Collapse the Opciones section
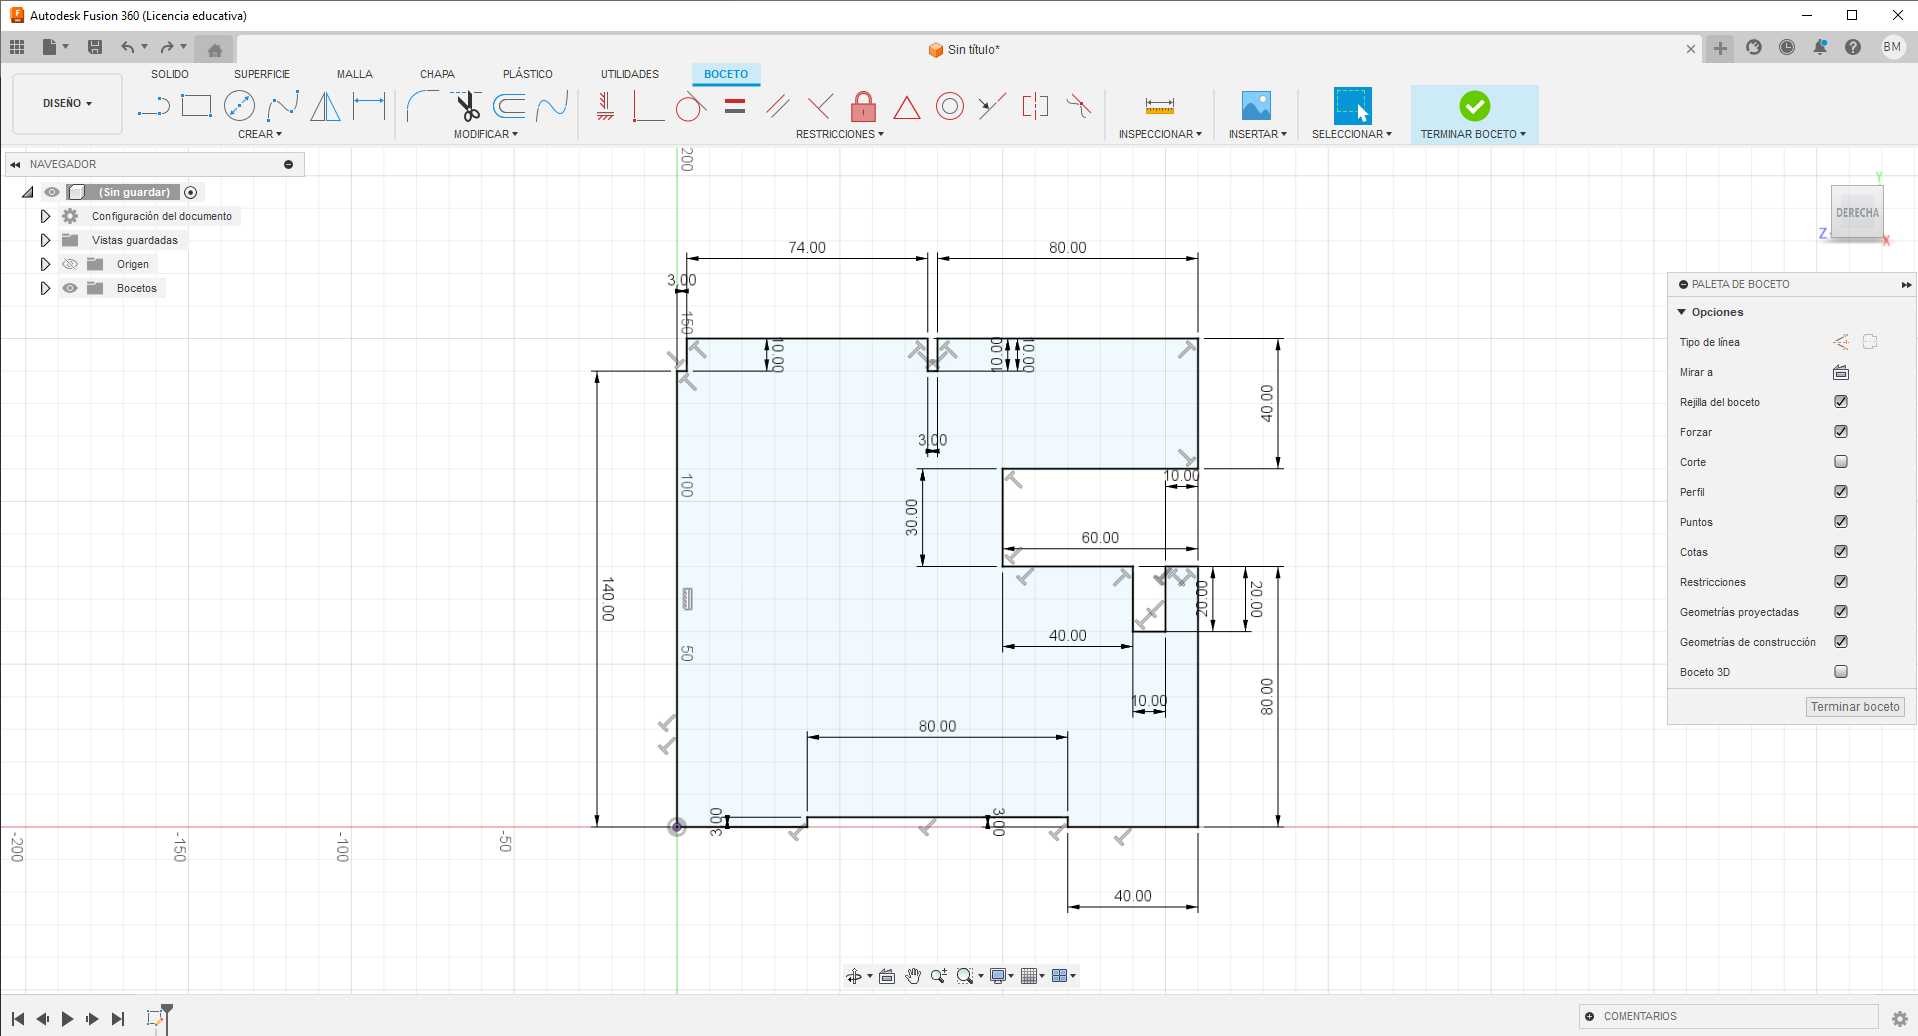Viewport: 1918px width, 1036px height. [x=1682, y=312]
